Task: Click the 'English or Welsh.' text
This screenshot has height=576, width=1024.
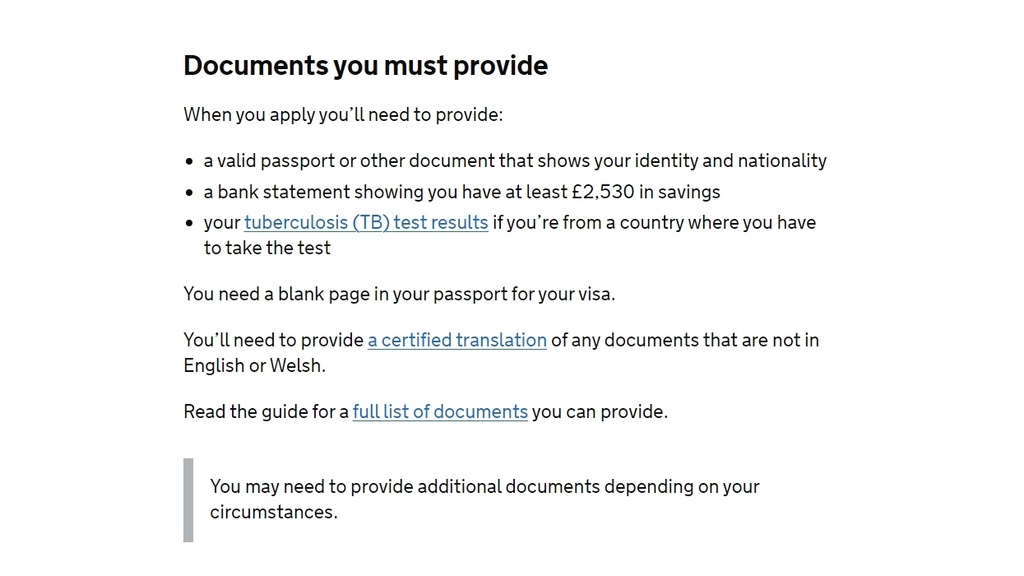Action: (x=254, y=366)
